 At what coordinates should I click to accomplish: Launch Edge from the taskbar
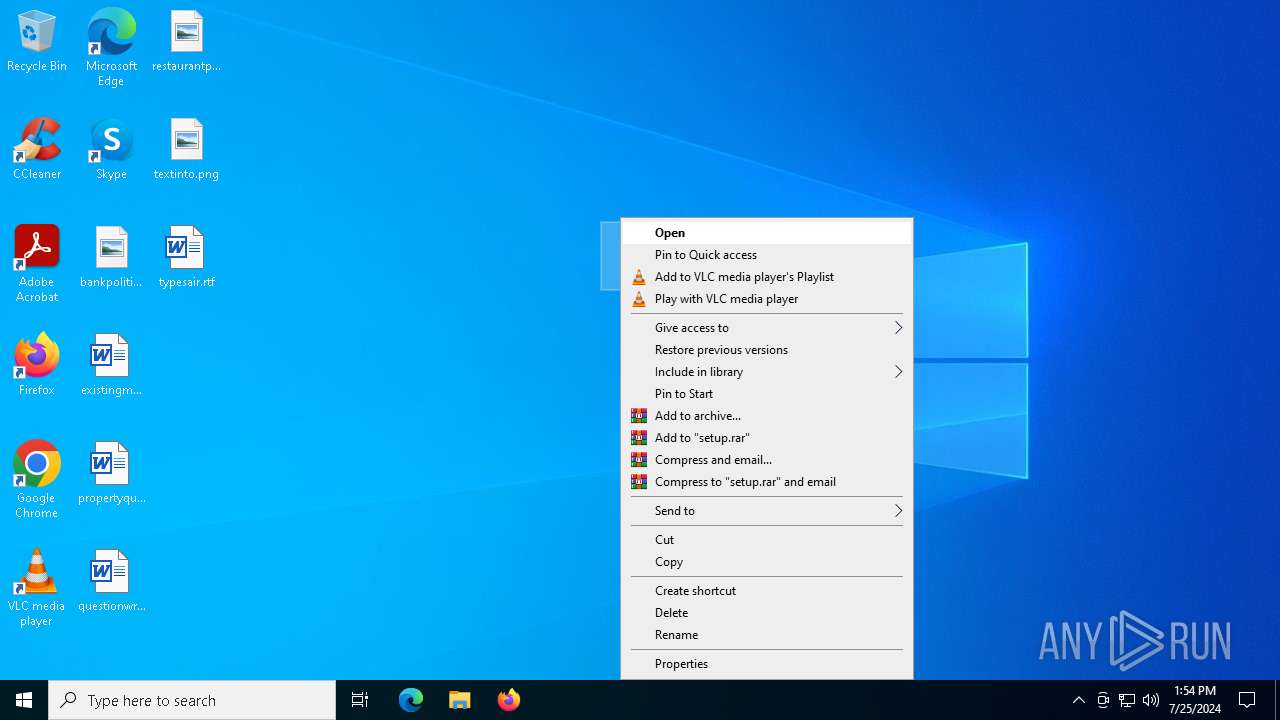pos(411,700)
